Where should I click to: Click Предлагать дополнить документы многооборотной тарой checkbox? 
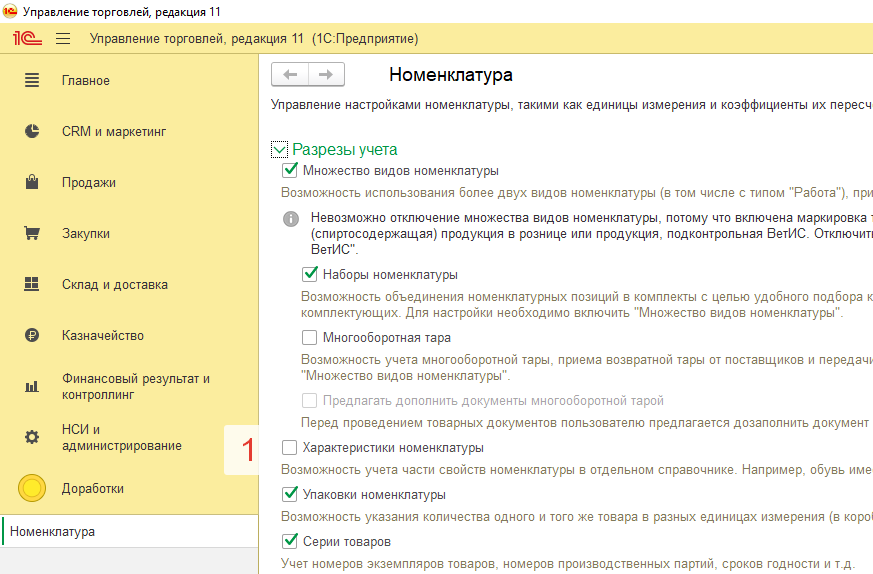pyautogui.click(x=310, y=400)
